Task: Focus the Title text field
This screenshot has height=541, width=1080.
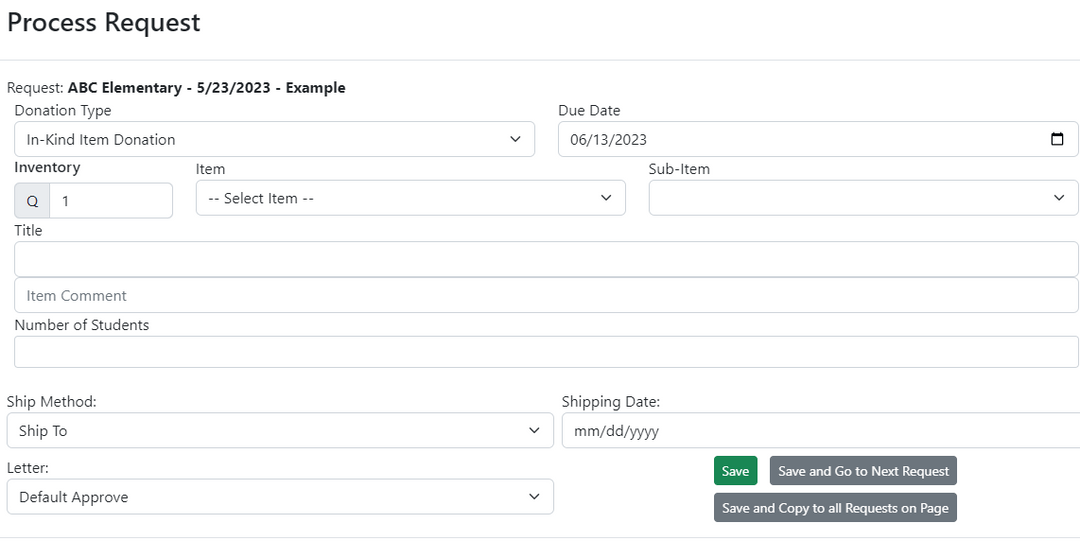Action: (x=546, y=259)
